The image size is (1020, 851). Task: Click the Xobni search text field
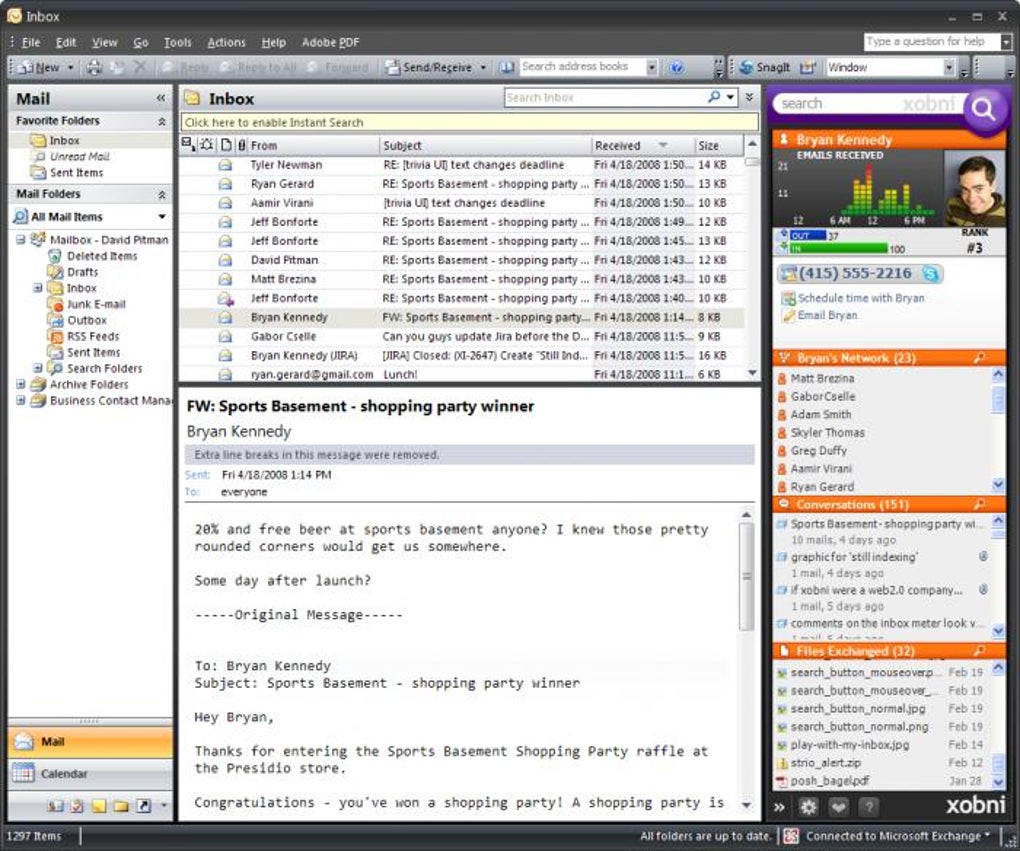pyautogui.click(x=867, y=104)
